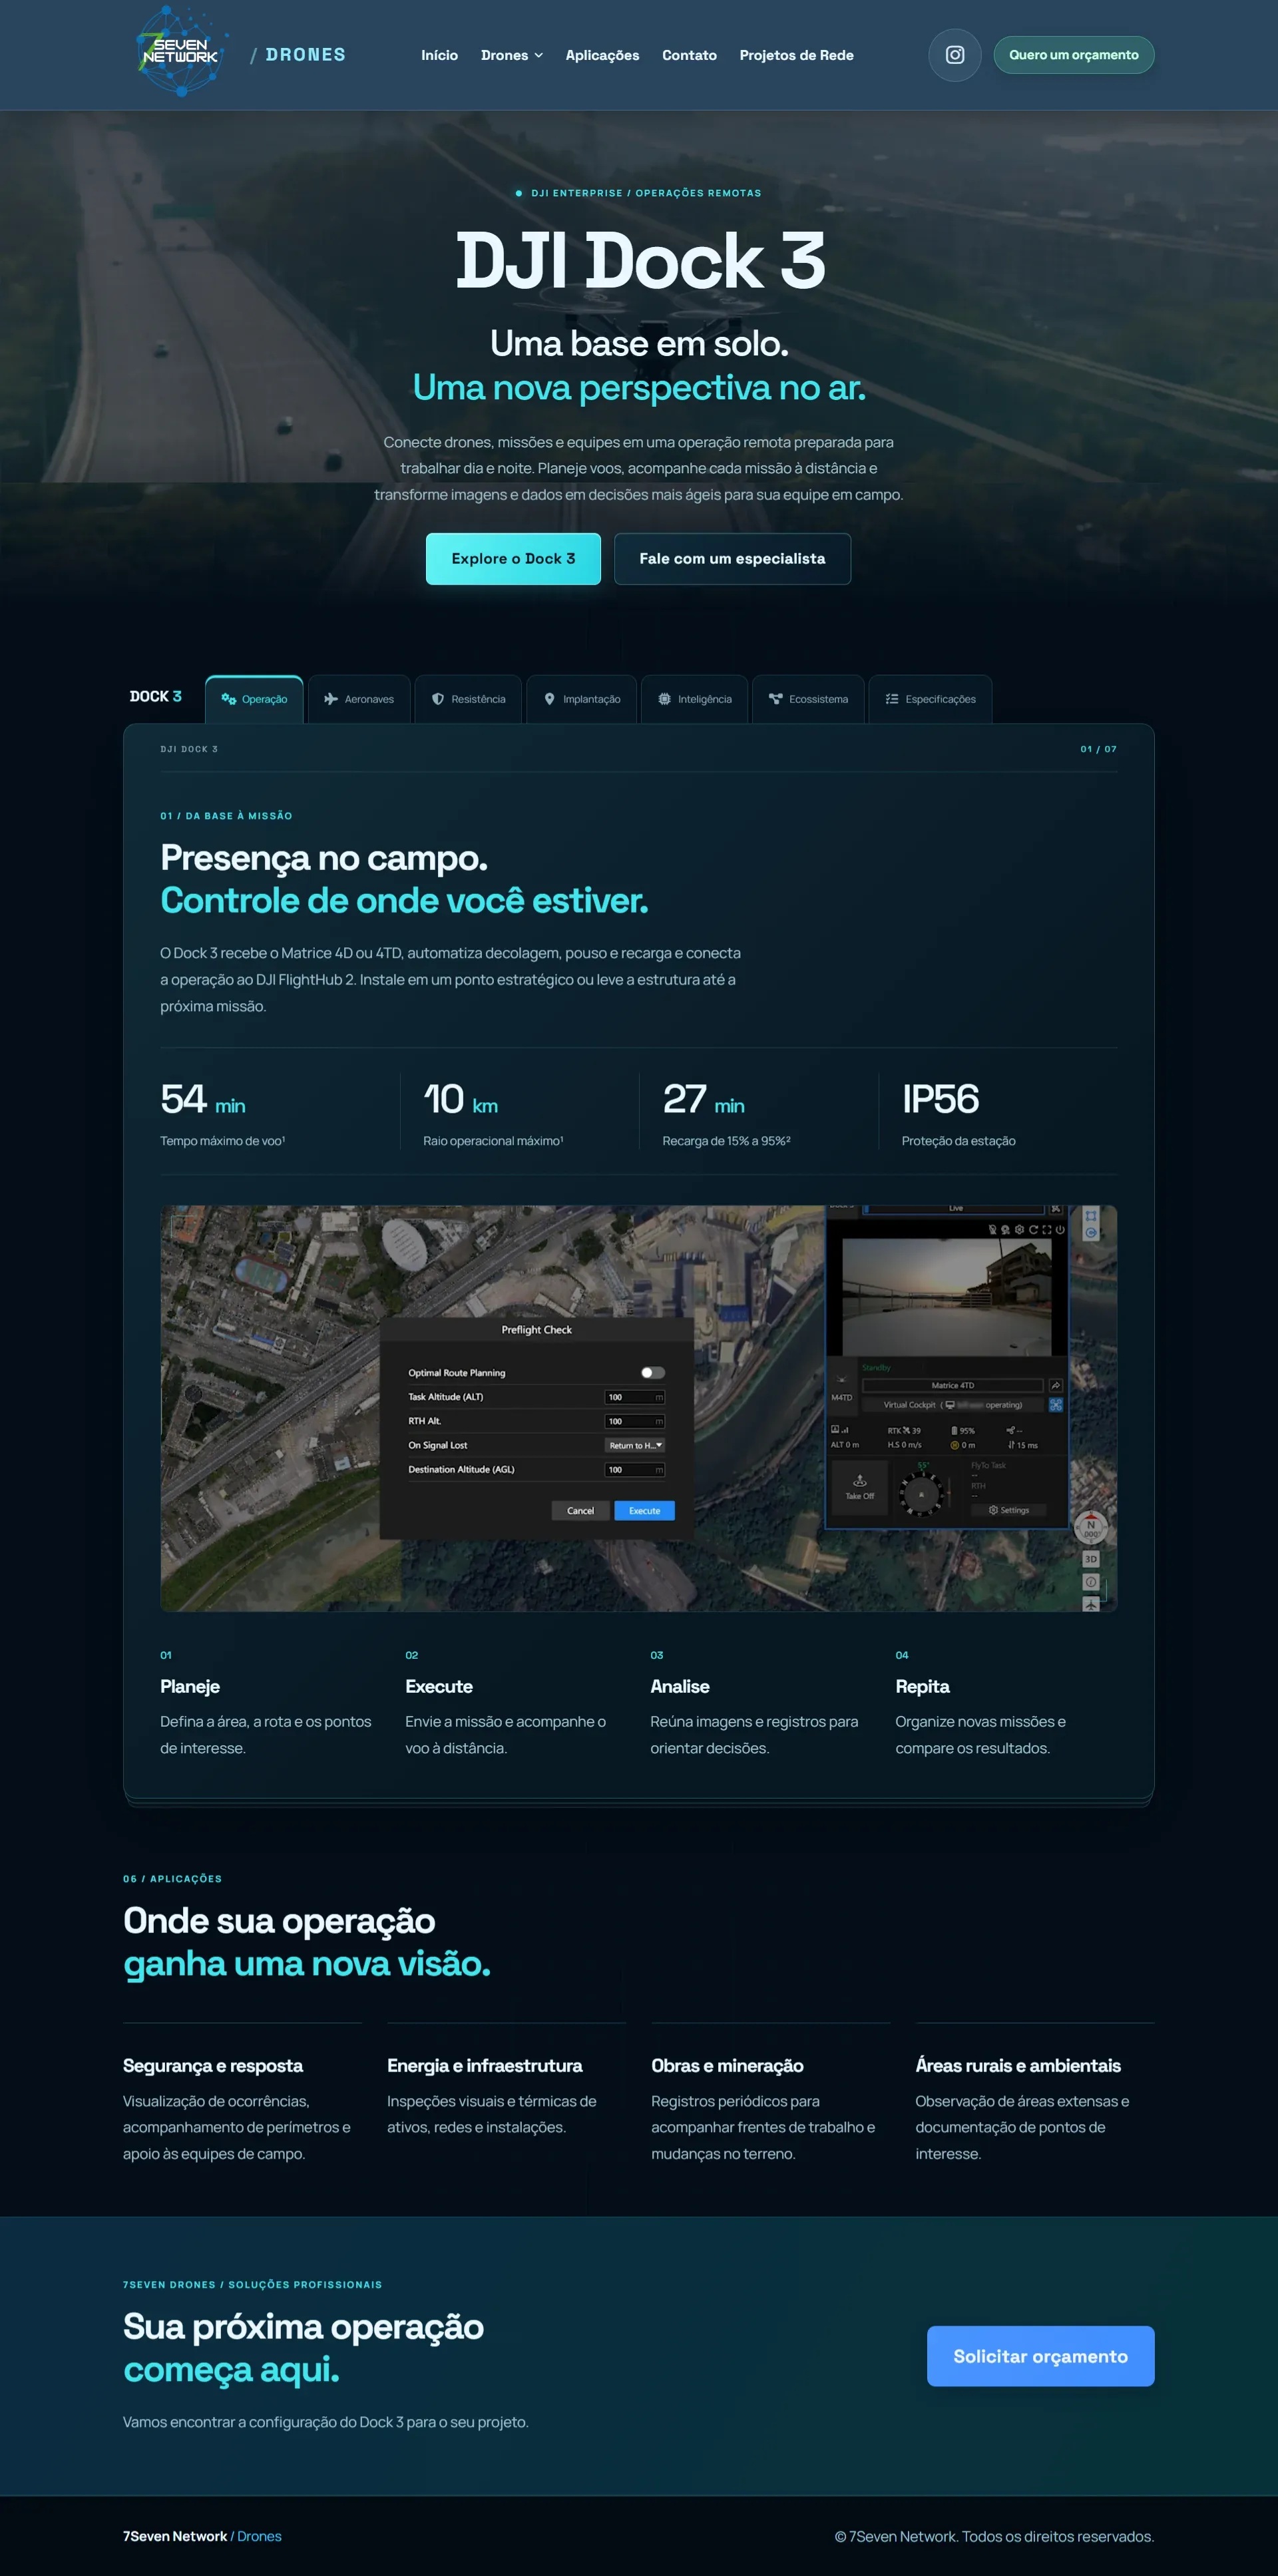Click the 3D map view icon

1091,1559
